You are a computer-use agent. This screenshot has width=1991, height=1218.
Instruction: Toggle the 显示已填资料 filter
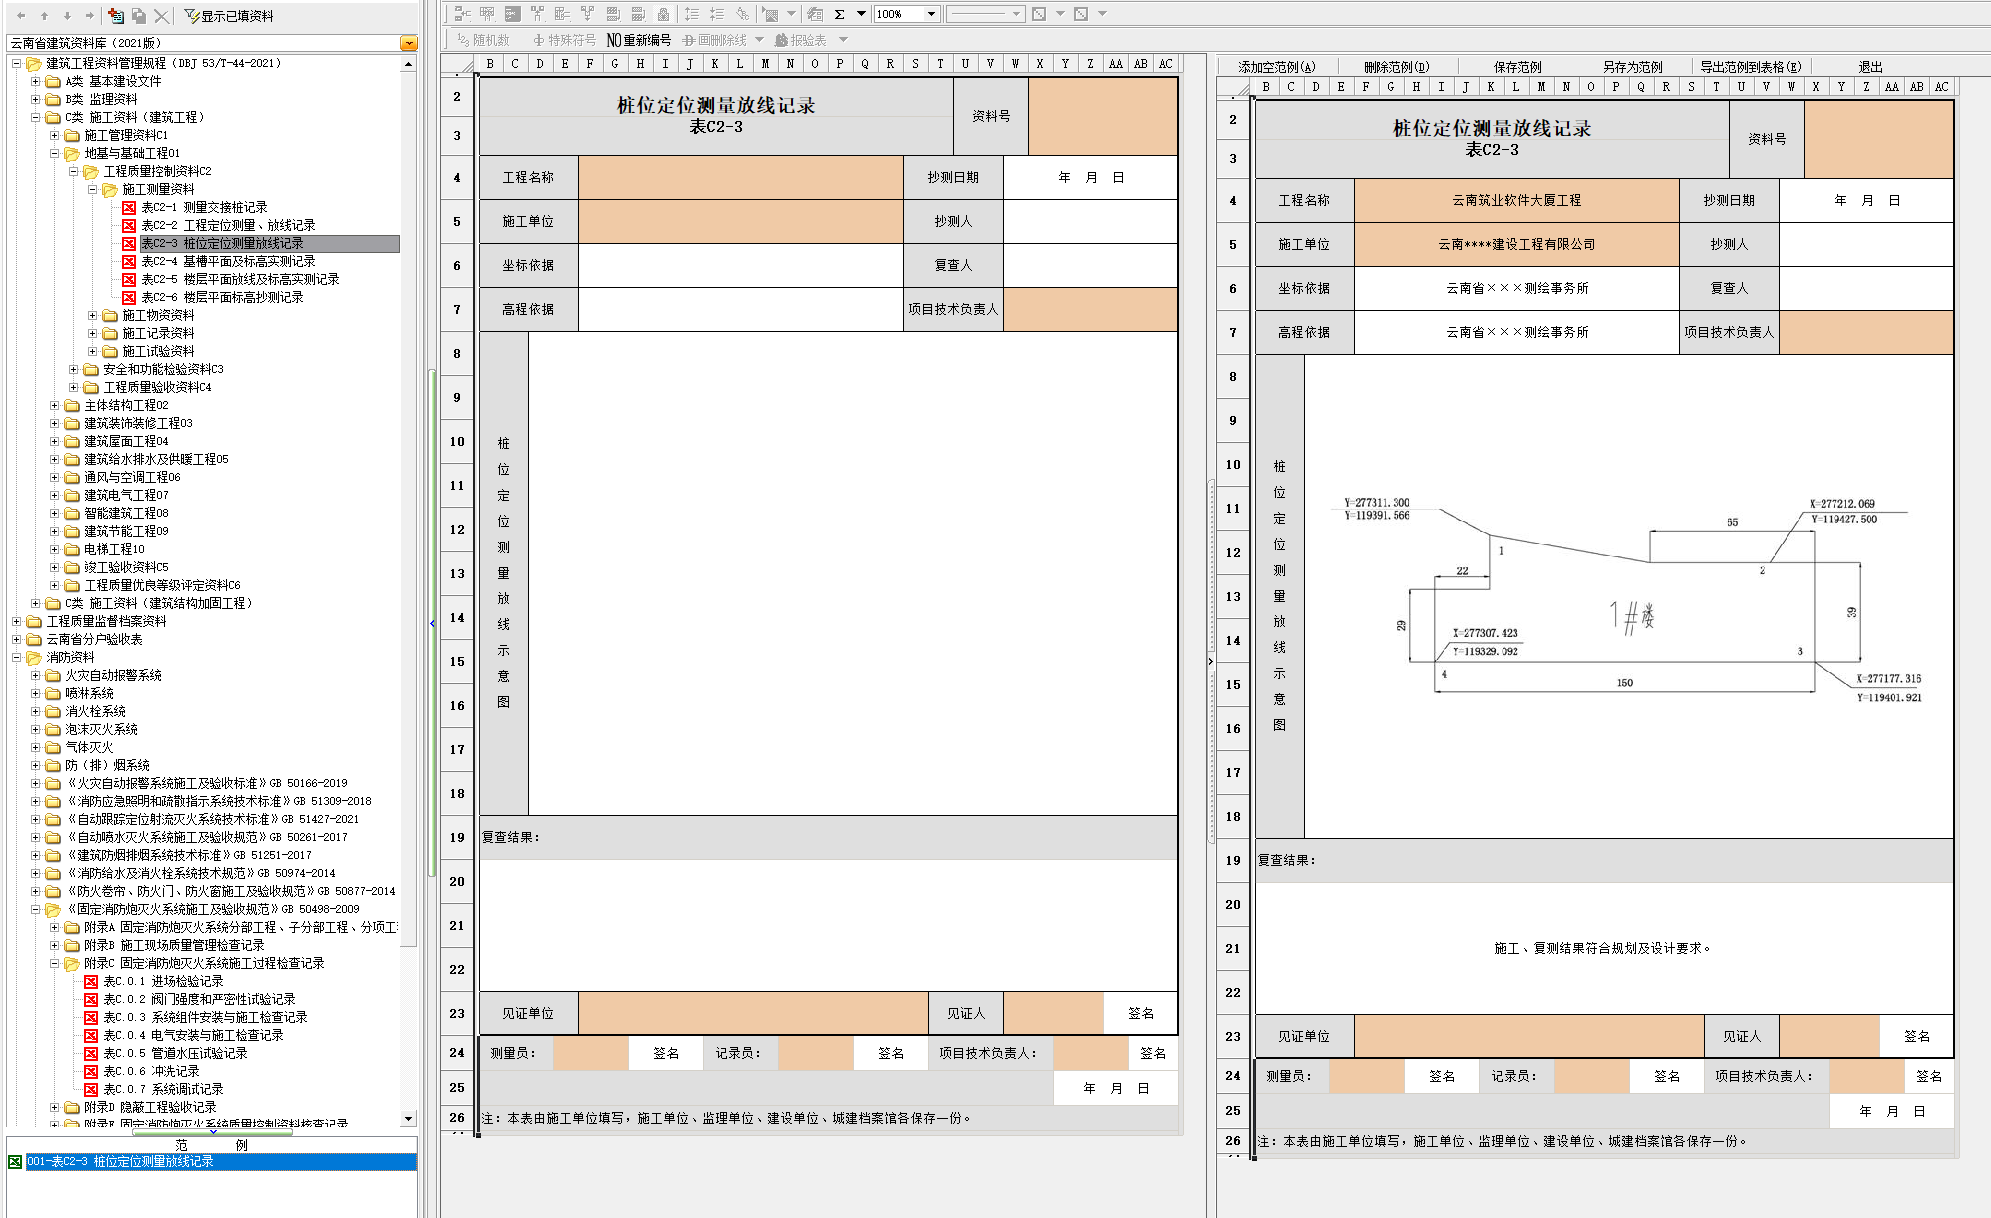tap(229, 16)
